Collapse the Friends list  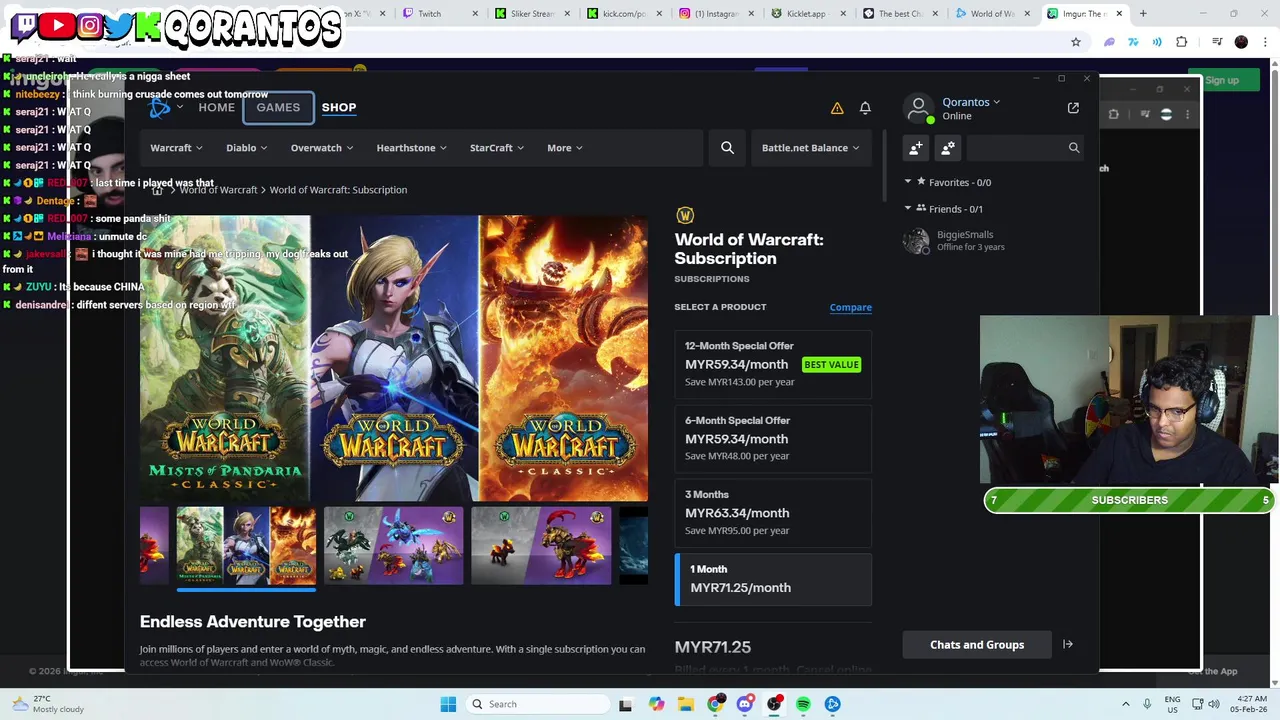pos(908,209)
